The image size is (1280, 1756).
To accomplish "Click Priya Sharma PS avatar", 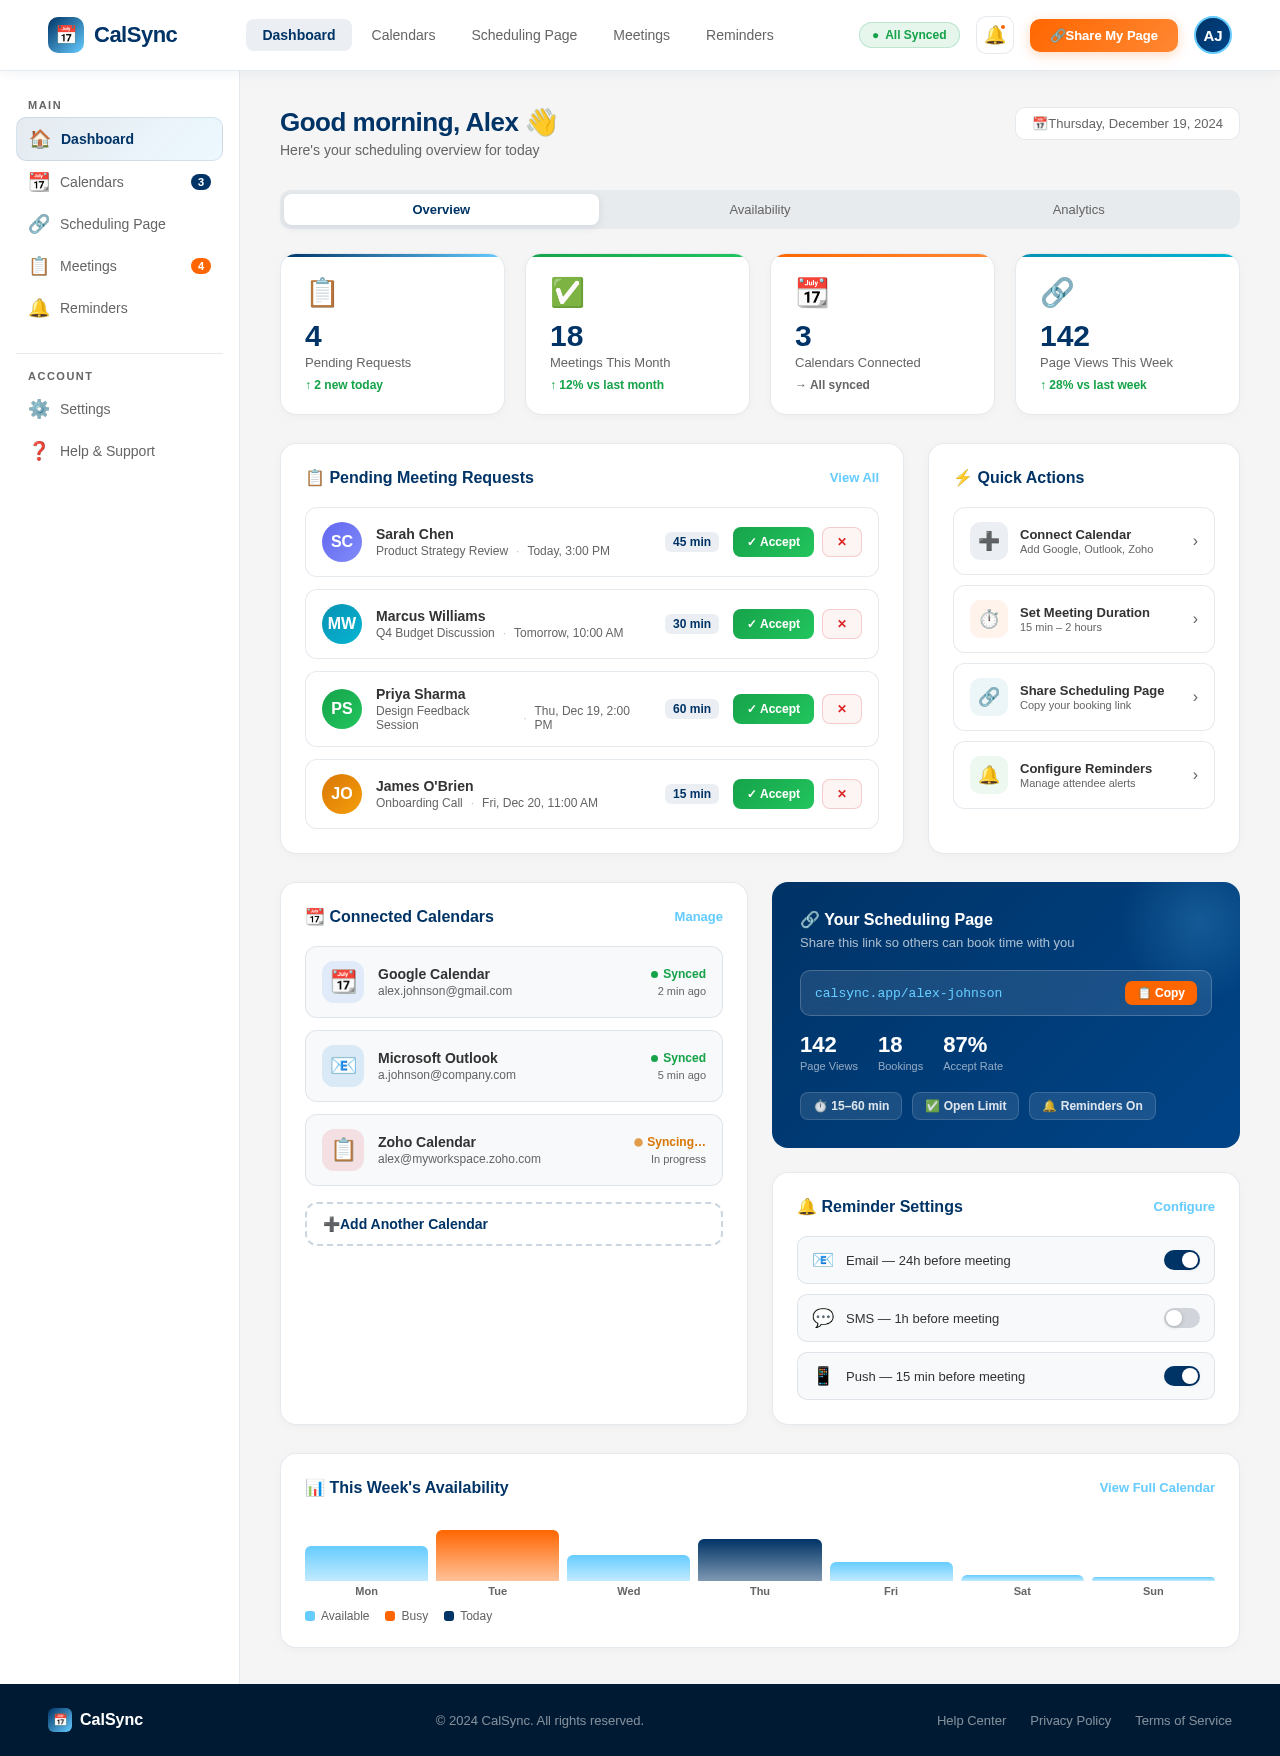I will tap(342, 709).
